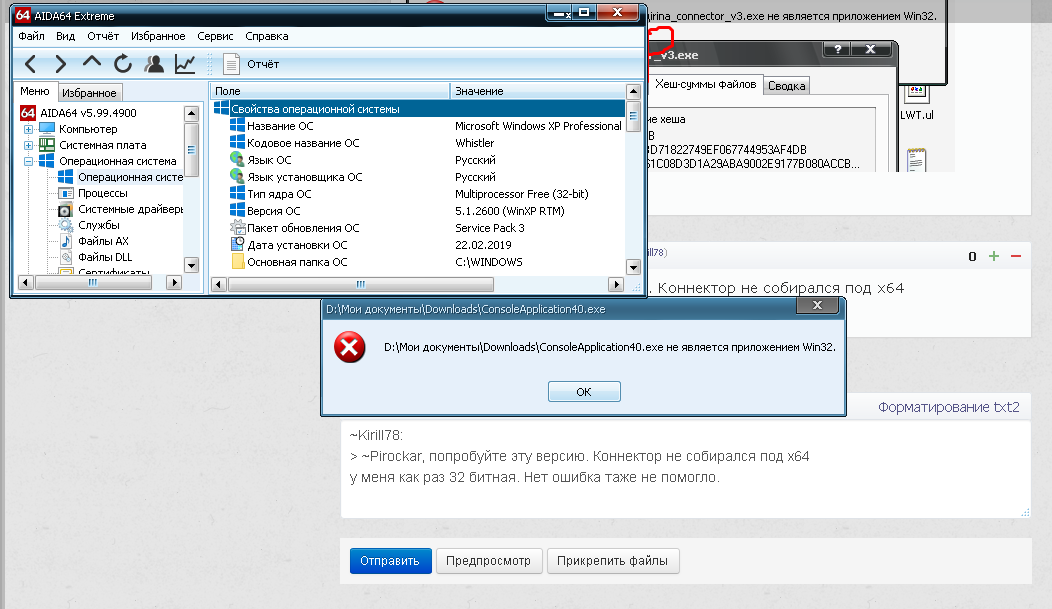The width and height of the screenshot is (1052, 609).
Task: Open the Сервис menu
Action: [215, 36]
